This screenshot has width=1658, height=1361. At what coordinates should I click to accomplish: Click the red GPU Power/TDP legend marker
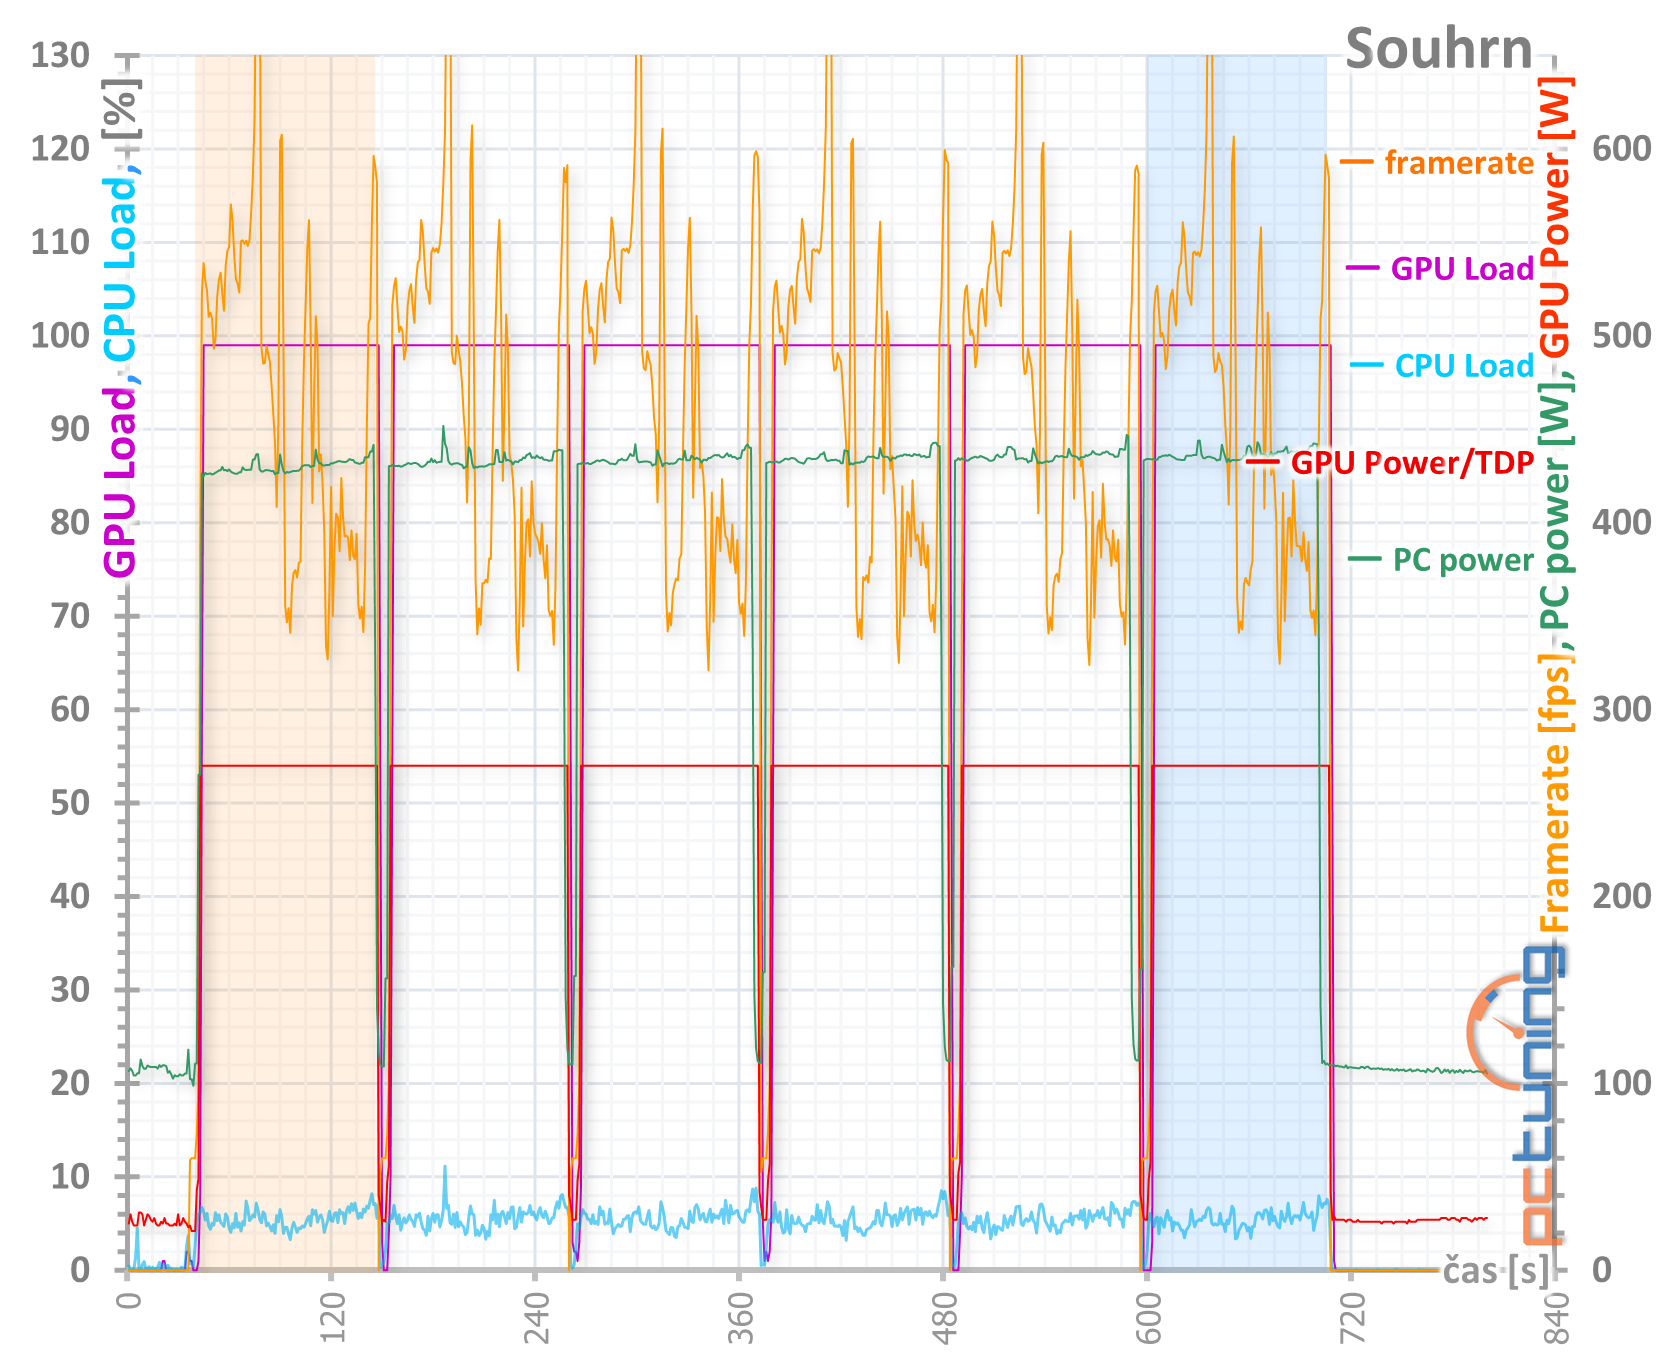coord(1263,461)
